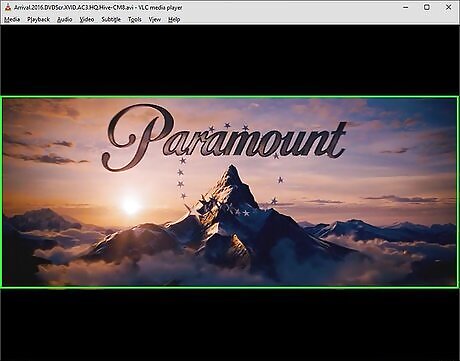Open the Media menu
Viewport: 460px width, 361px height.
pos(12,20)
